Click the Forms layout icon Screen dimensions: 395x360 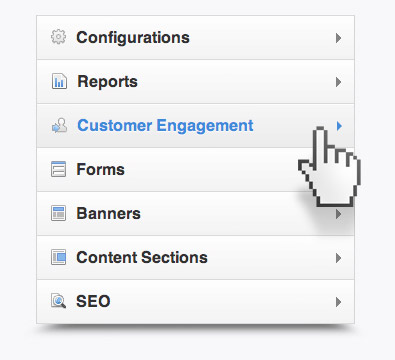[58, 169]
